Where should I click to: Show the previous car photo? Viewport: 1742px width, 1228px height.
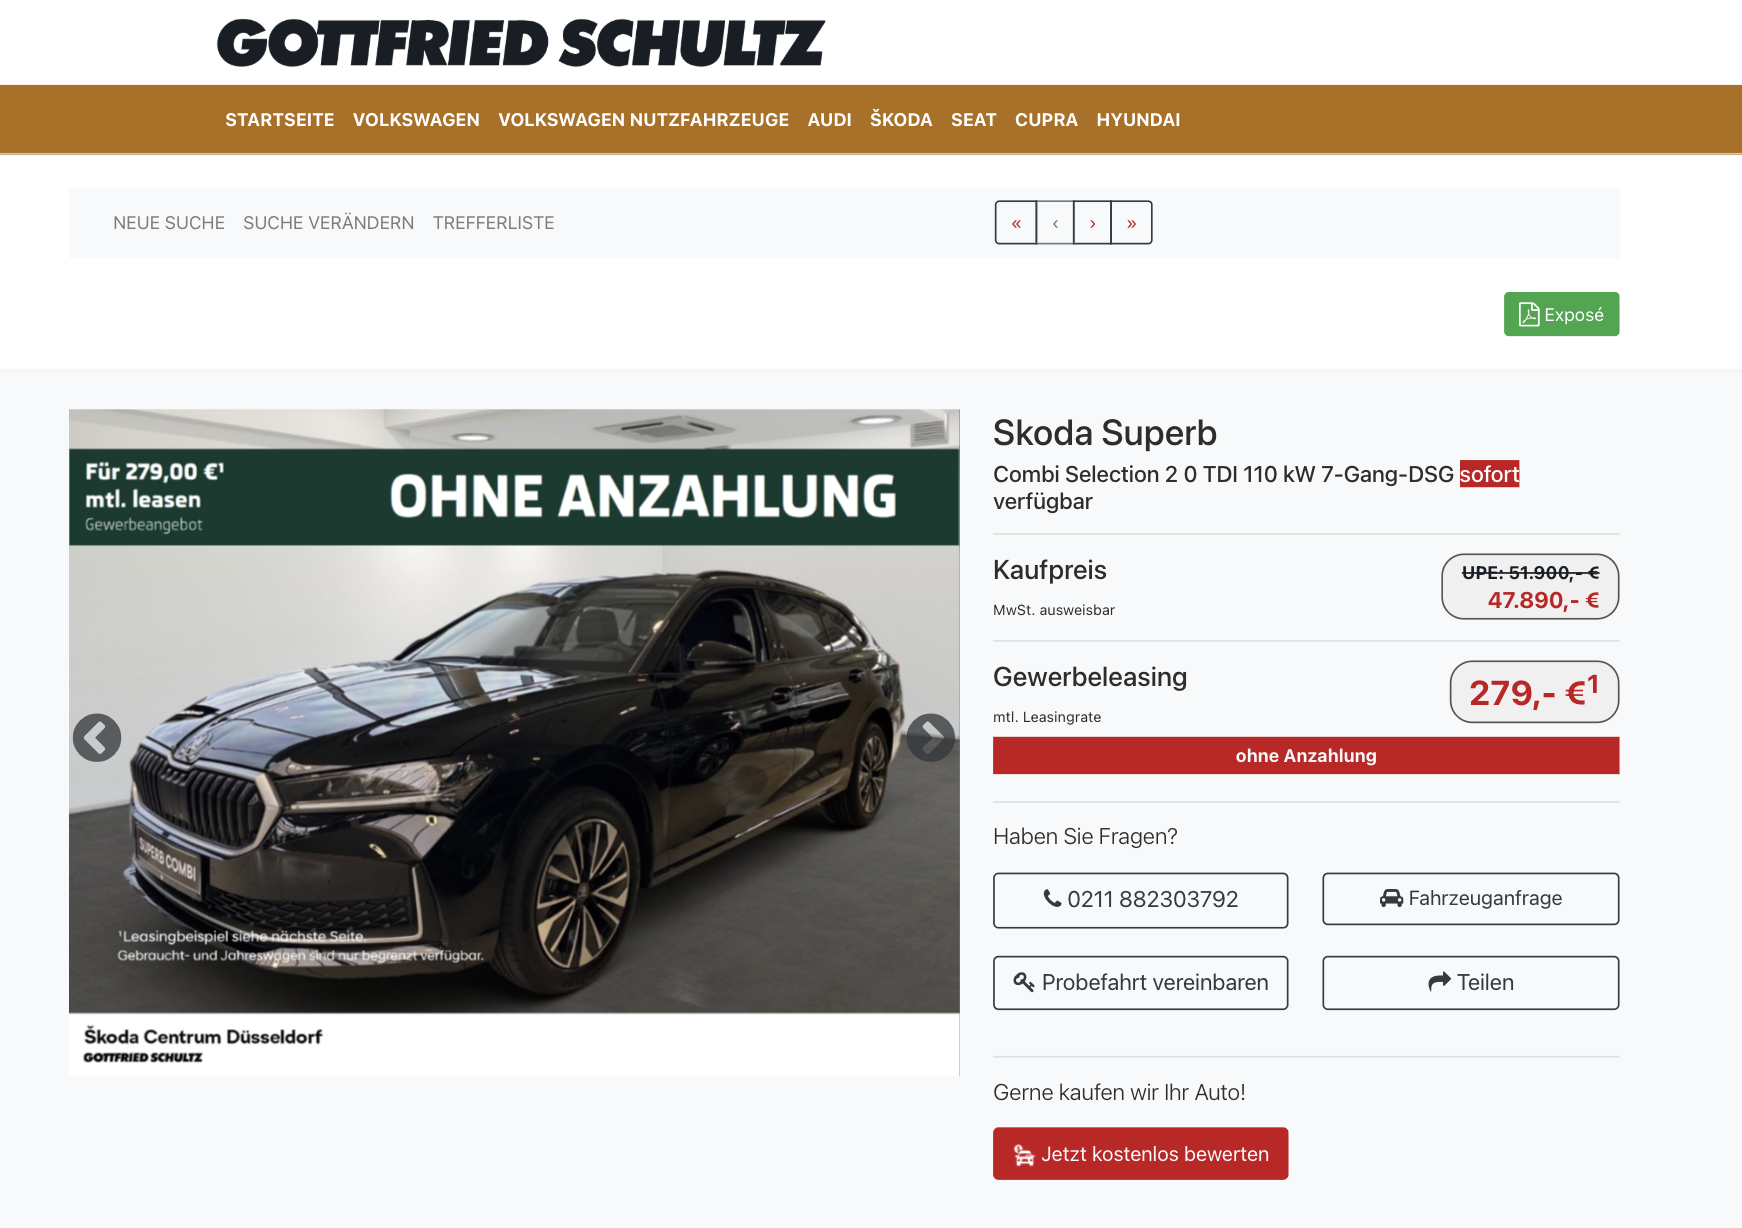97,738
